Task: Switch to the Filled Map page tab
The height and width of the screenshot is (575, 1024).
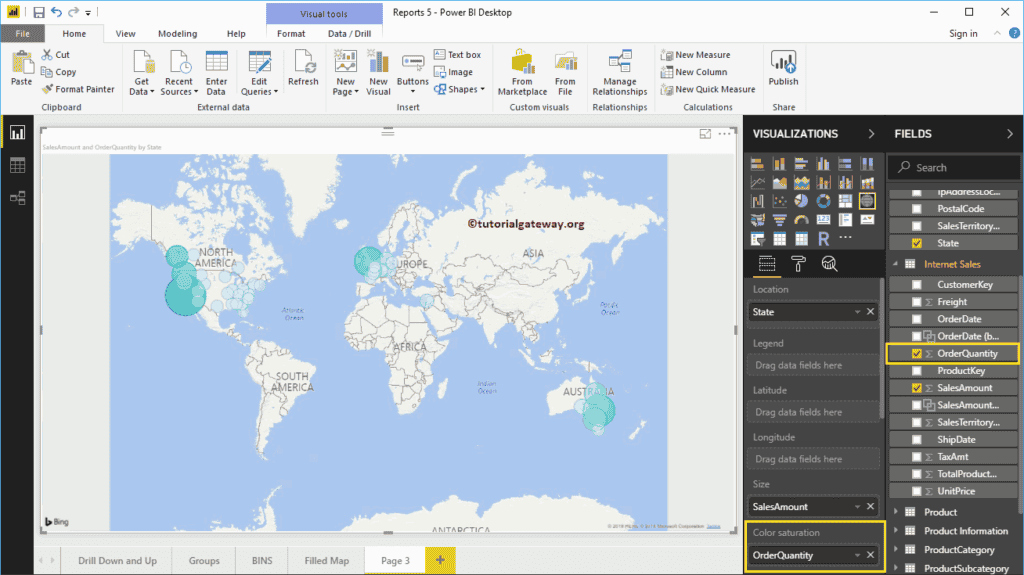Action: point(326,561)
